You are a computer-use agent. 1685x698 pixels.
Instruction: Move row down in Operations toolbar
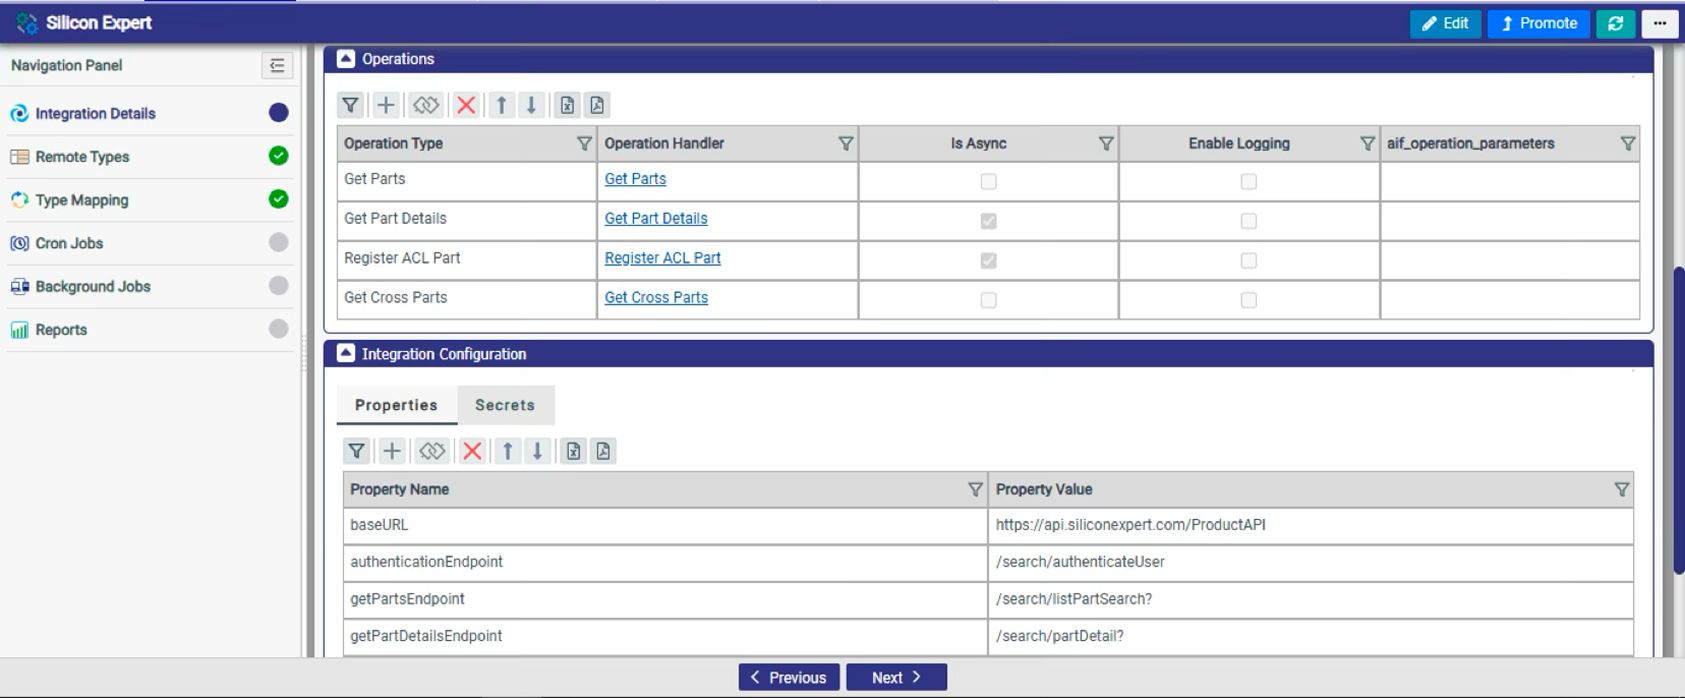531,105
